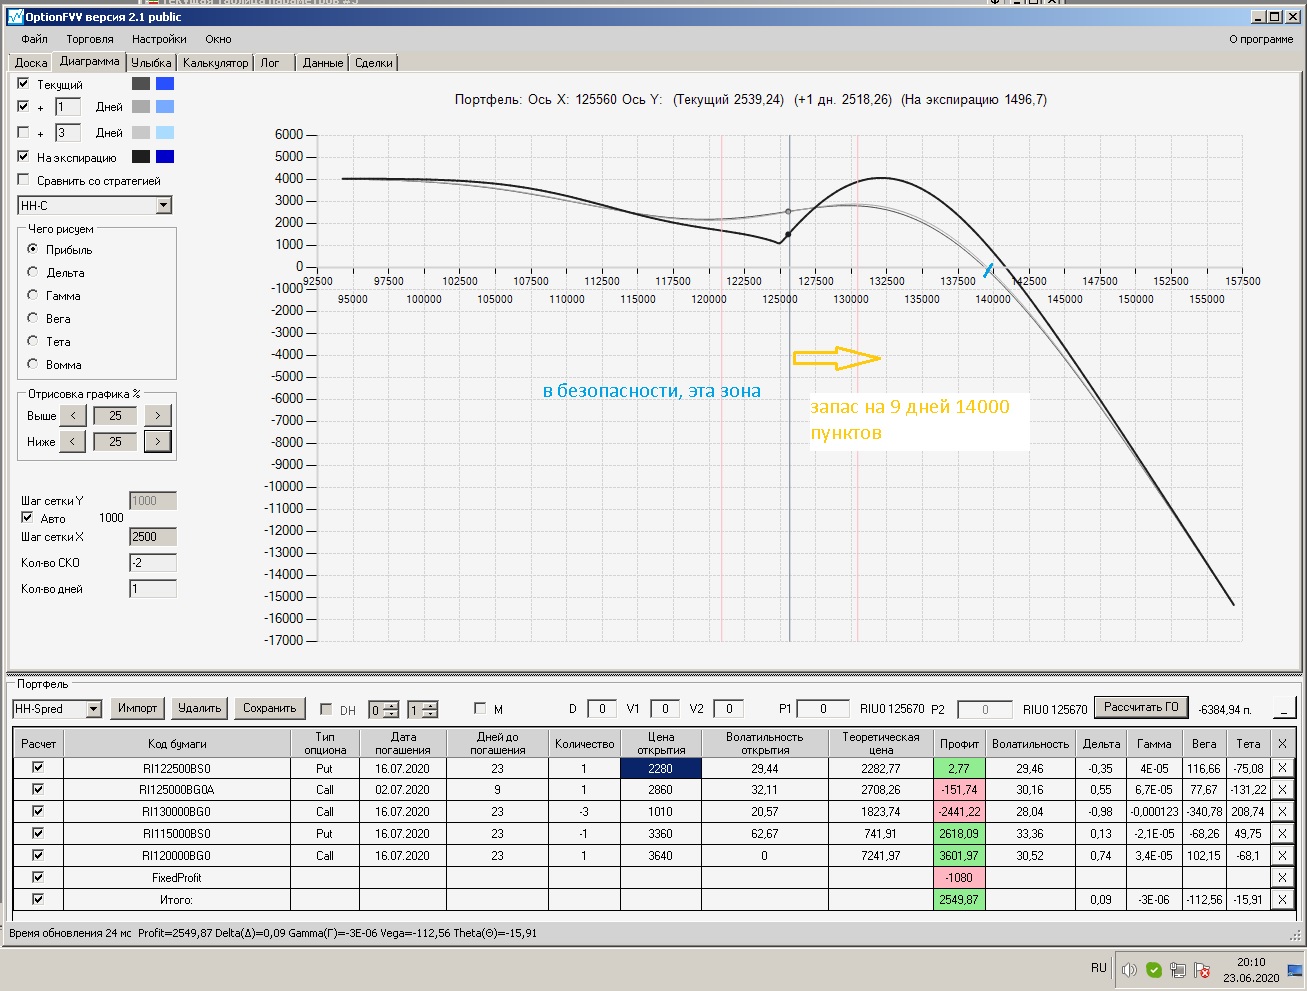Screen dimensions: 1307x991
Task: Click the first DH stepper showing 0
Action: 384,710
